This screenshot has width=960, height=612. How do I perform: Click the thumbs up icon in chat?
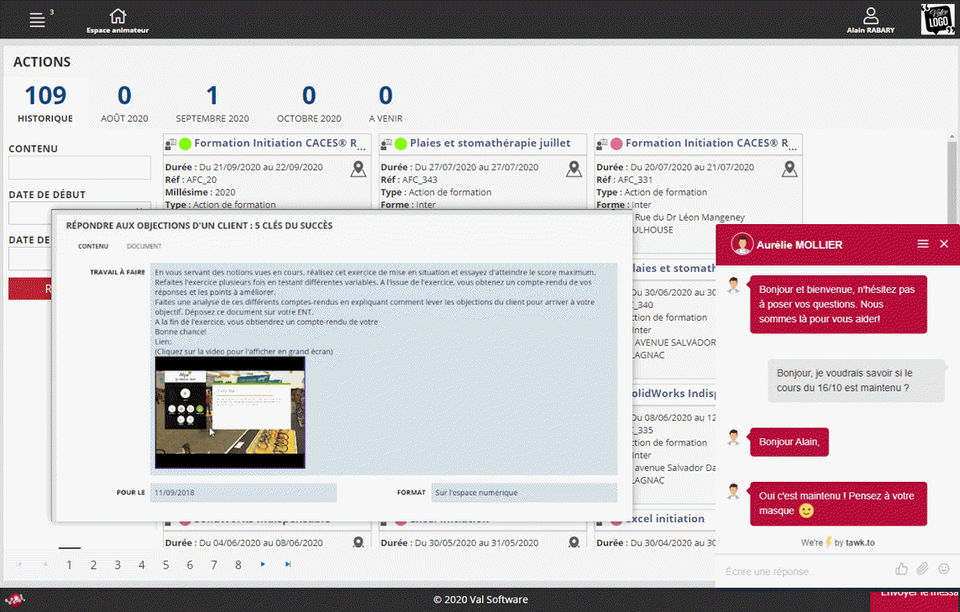tap(901, 570)
